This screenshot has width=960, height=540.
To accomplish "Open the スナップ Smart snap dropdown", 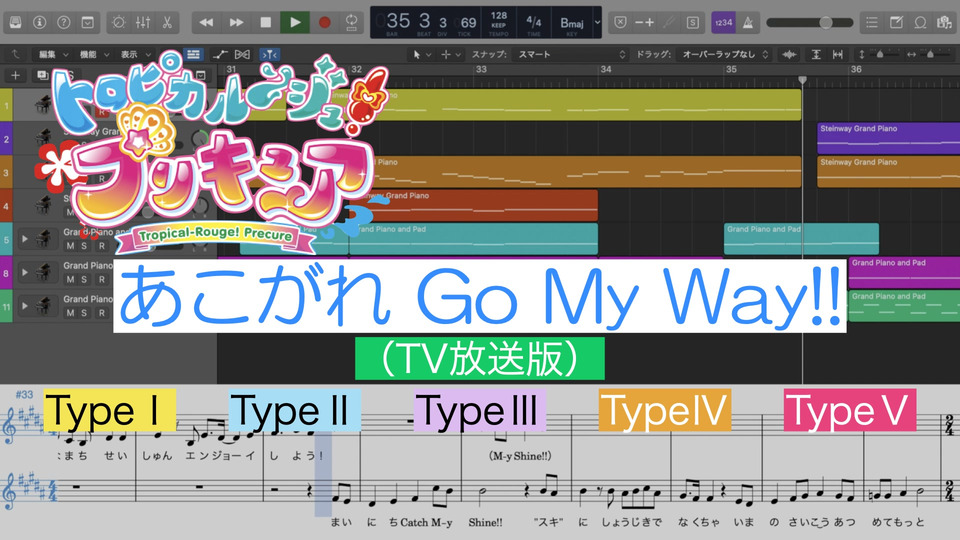I will click(x=571, y=54).
